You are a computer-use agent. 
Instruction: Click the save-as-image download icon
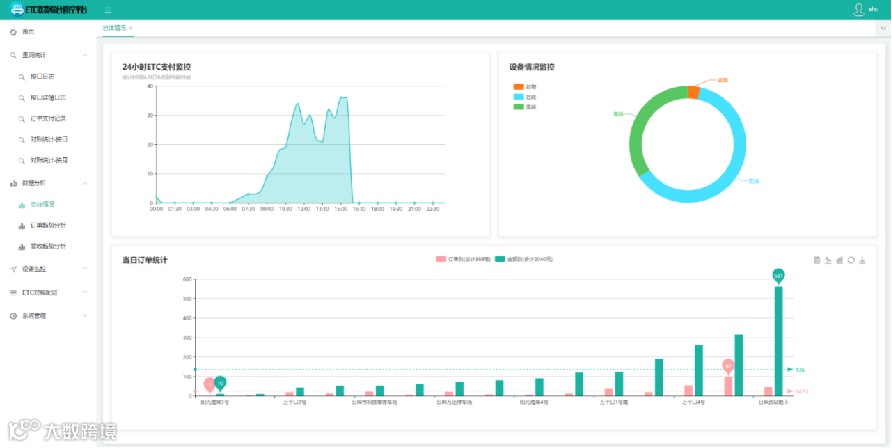pos(862,260)
